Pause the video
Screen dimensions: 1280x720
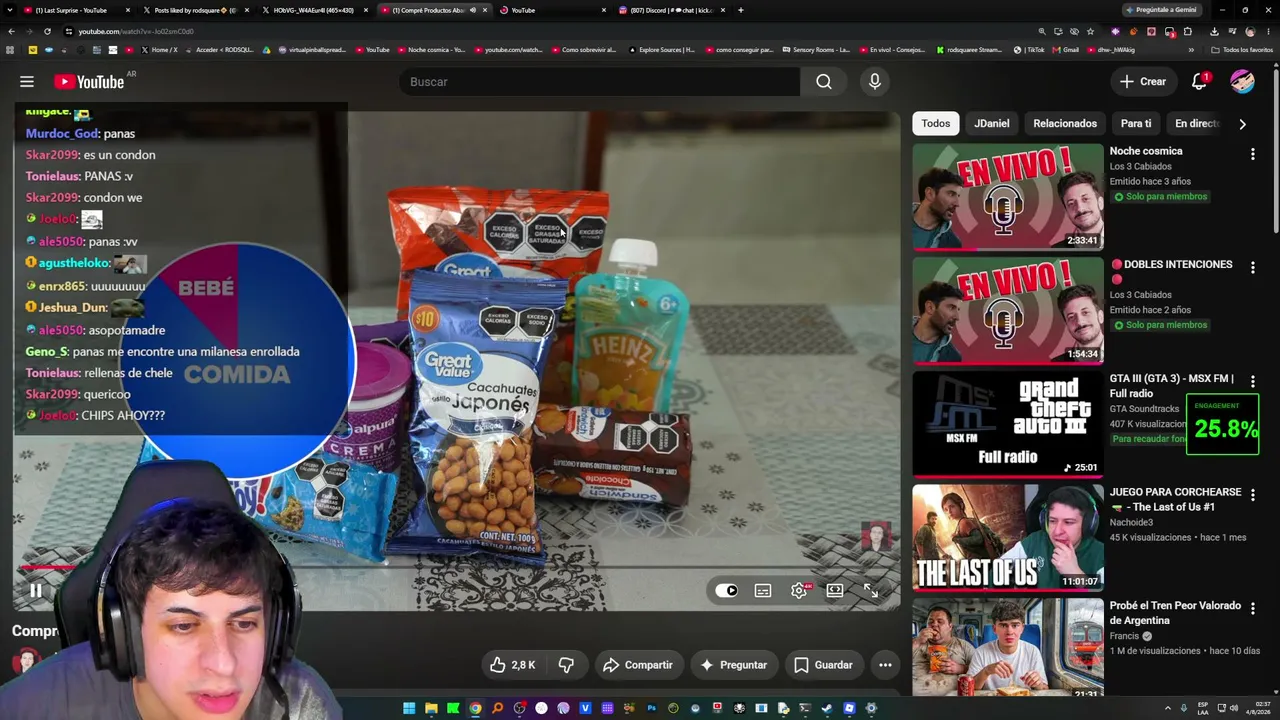[36, 591]
